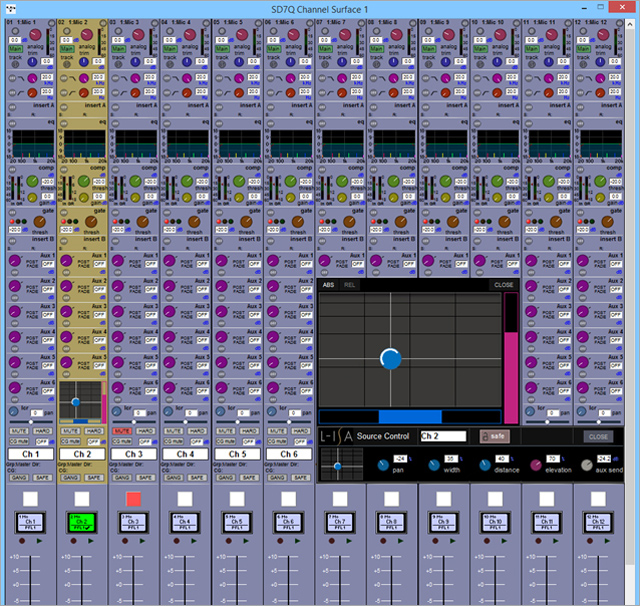Close the L-ISA Source Control bar

point(598,437)
